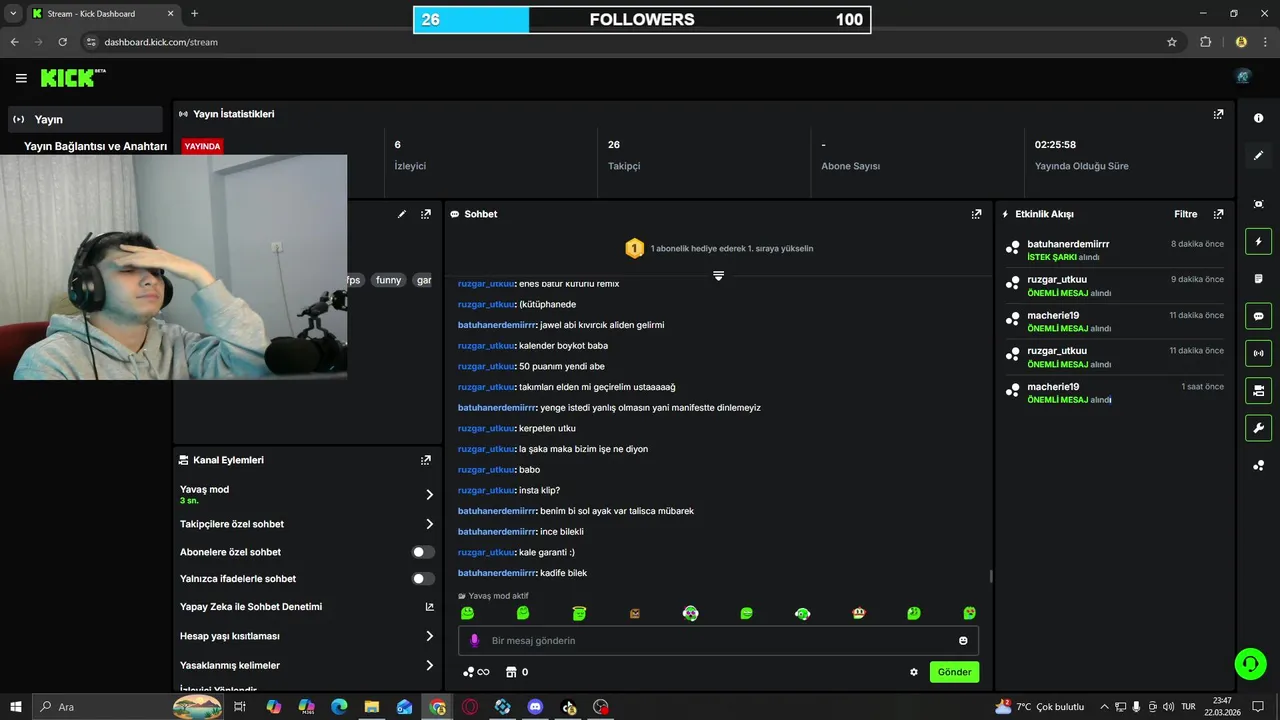Click the gold rank 1 badge in chat
The height and width of the screenshot is (720, 1280).
(634, 248)
